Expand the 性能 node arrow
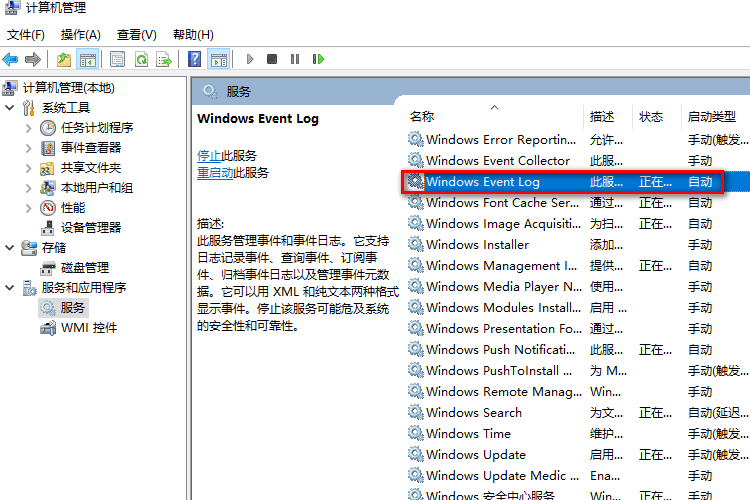The height and width of the screenshot is (500, 750). click(x=29, y=208)
